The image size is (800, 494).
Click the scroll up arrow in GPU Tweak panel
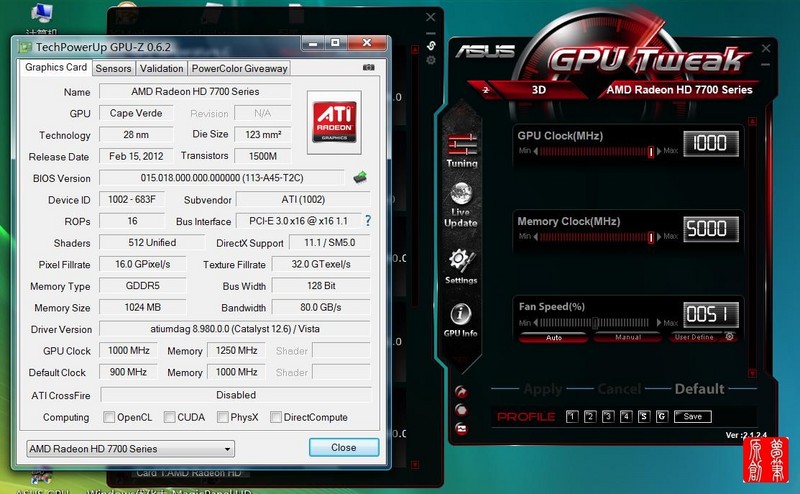[752, 121]
